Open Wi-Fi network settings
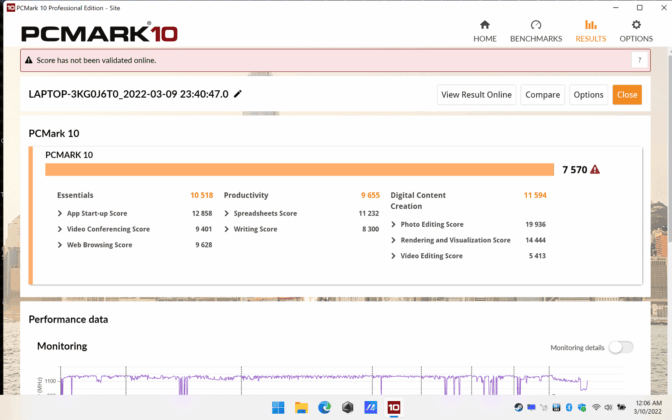Screen dimensions: 672x420 (x=596, y=407)
